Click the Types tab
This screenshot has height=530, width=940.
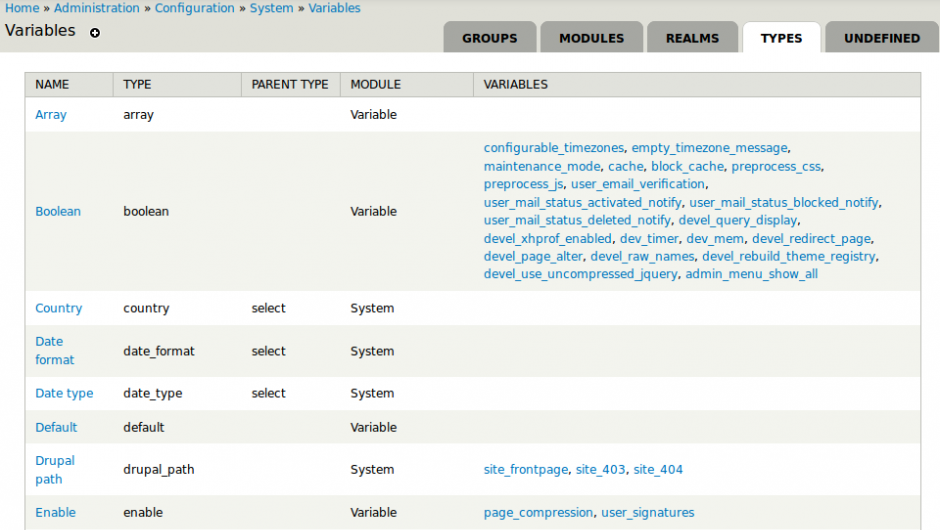tap(781, 38)
